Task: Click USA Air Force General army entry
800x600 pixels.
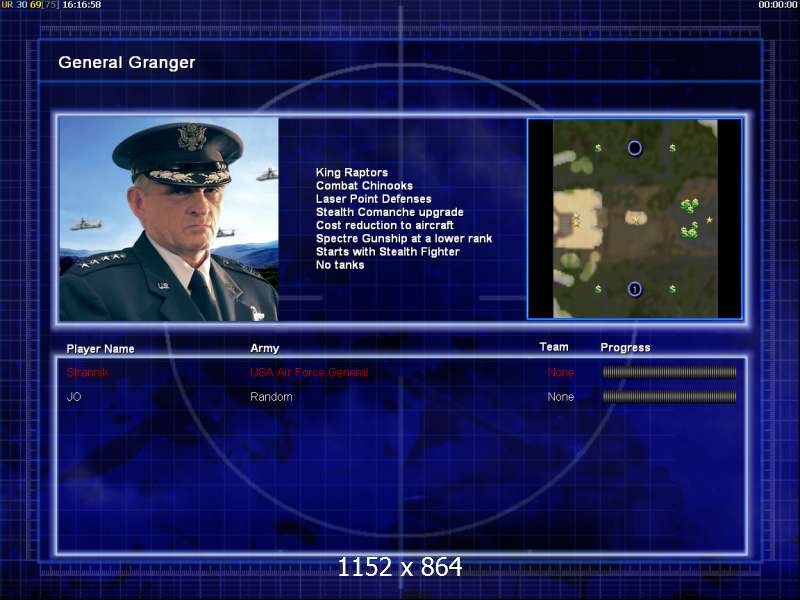Action: pos(309,372)
